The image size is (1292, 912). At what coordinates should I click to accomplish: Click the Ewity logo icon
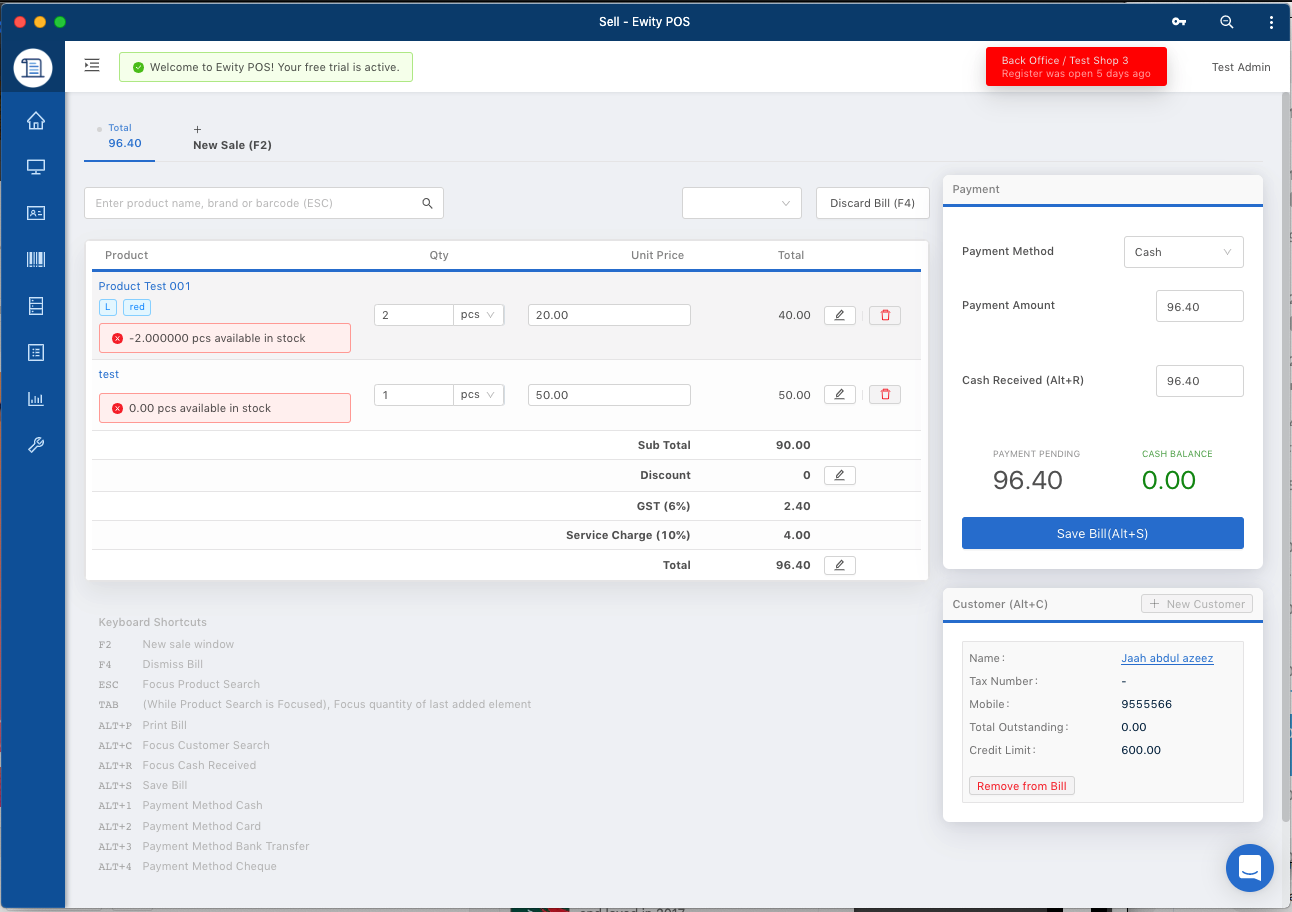click(33, 67)
